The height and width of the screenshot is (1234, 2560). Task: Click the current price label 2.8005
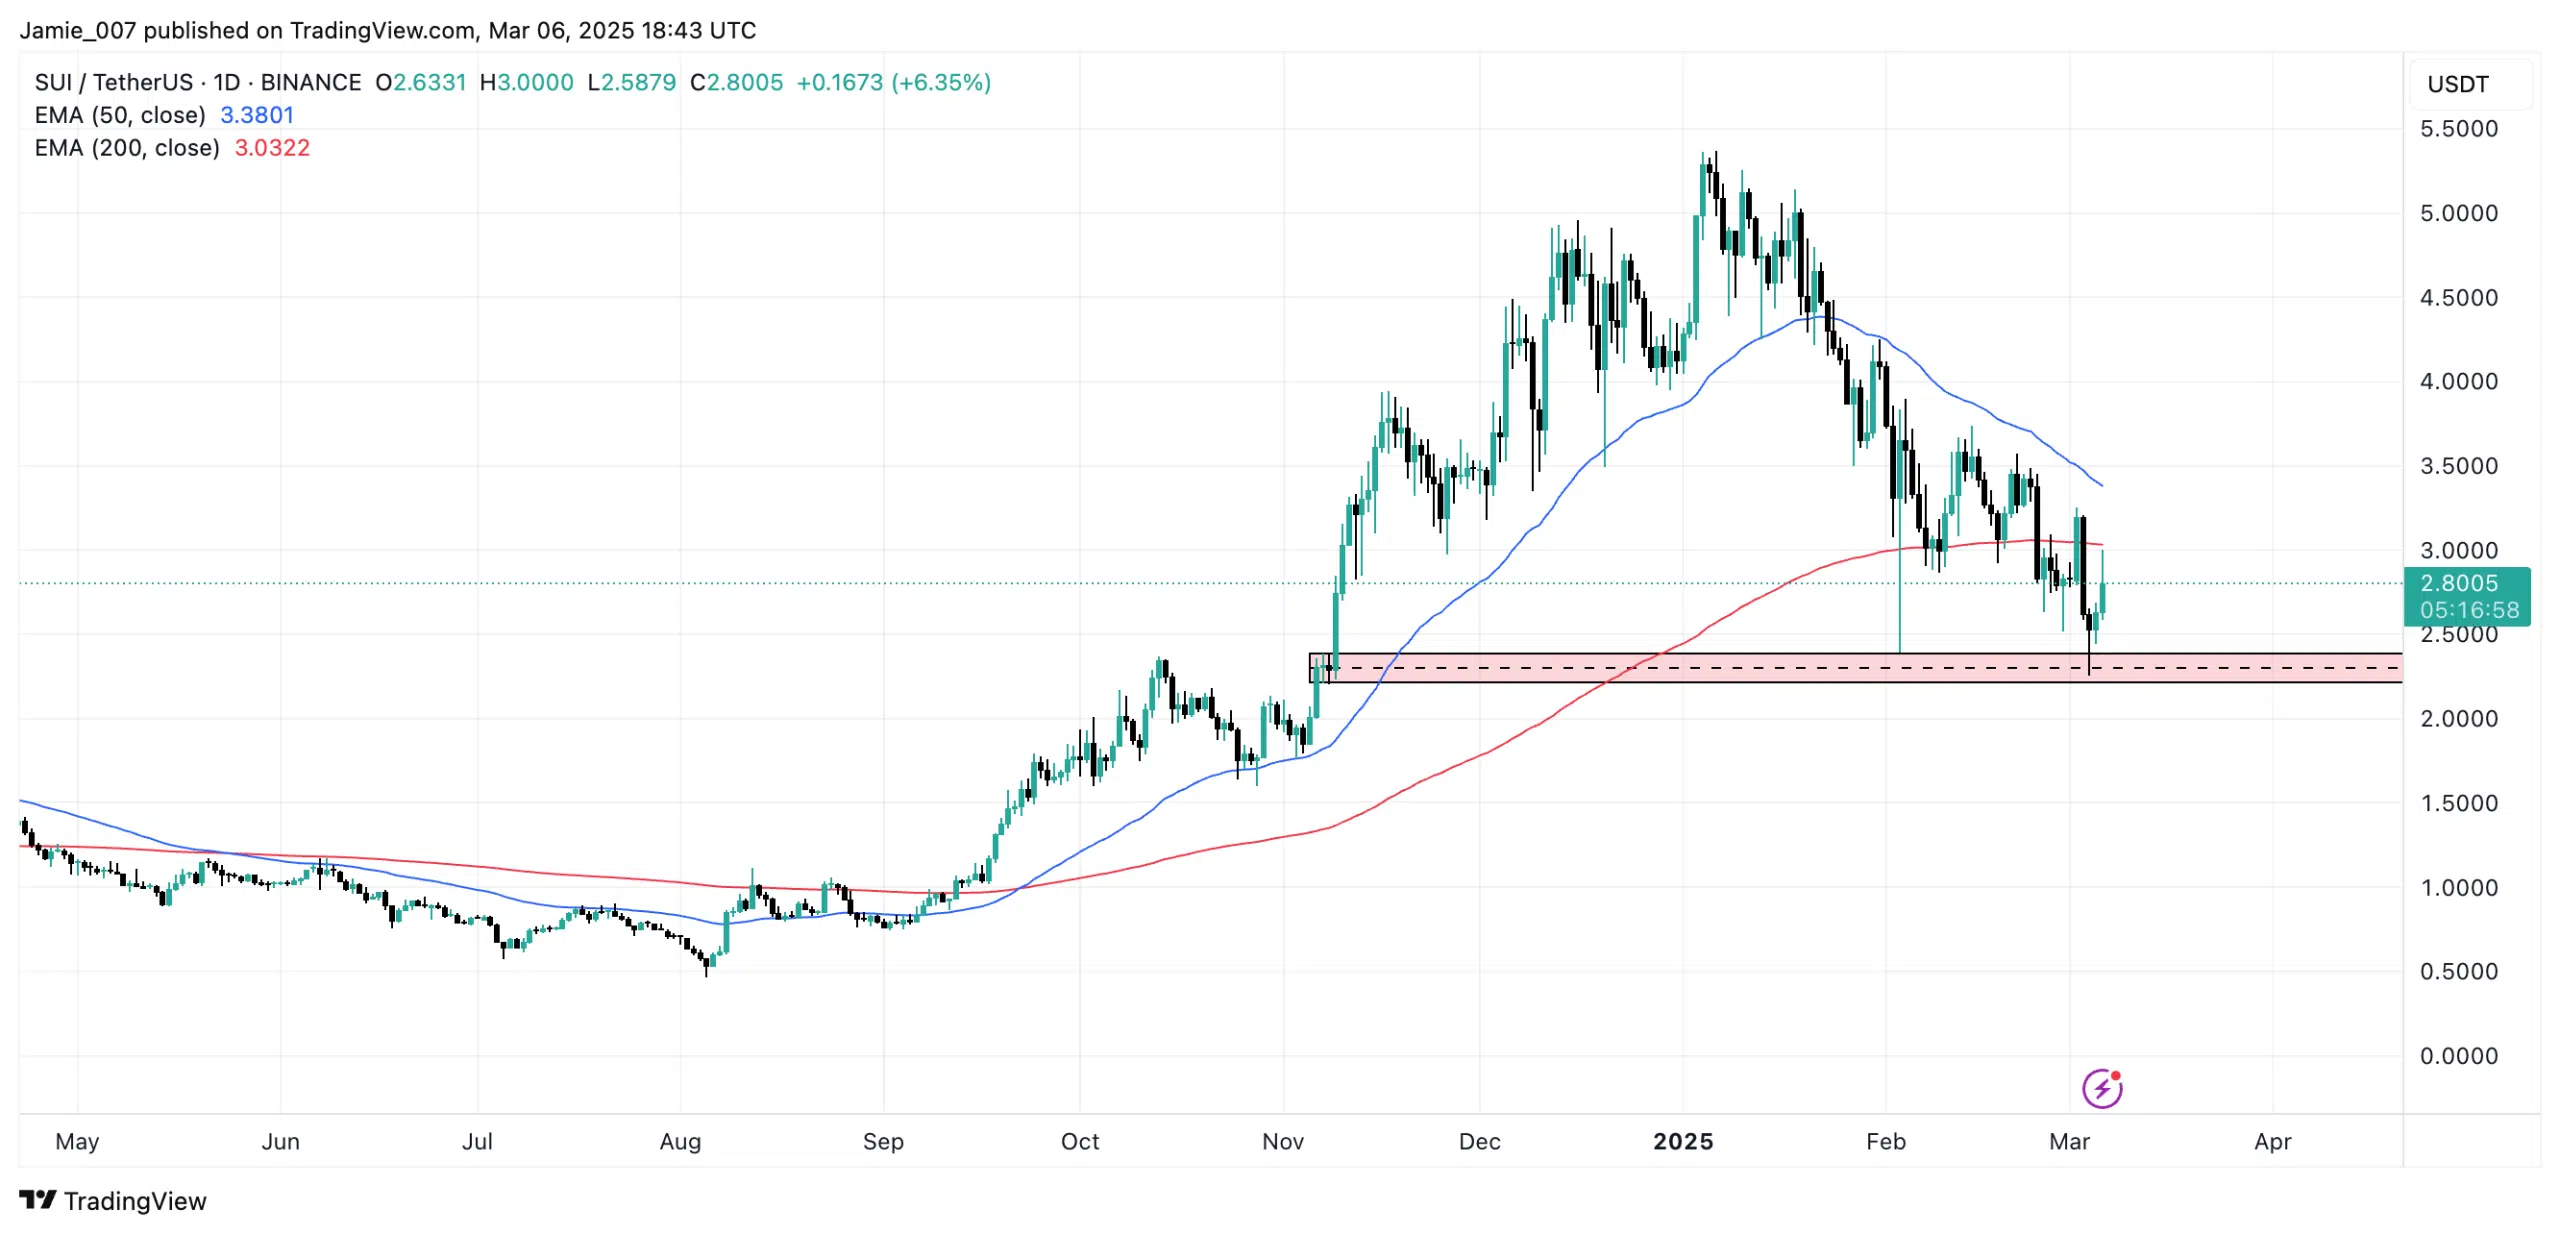click(x=2457, y=583)
